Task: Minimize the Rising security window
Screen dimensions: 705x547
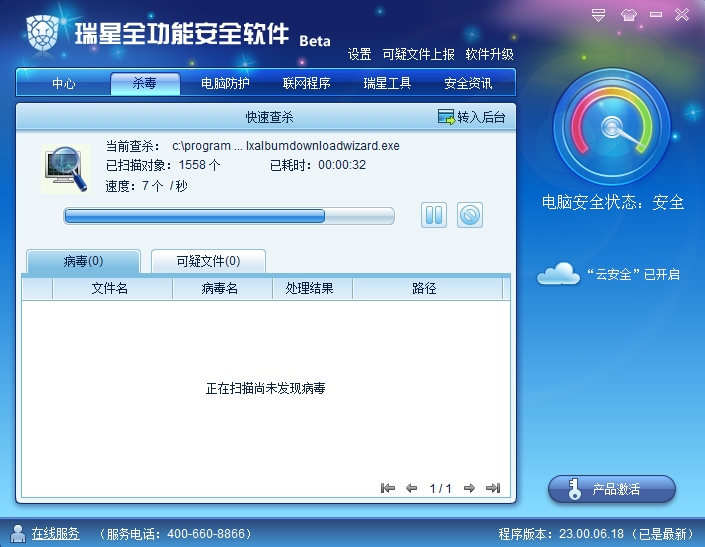Action: coord(656,15)
